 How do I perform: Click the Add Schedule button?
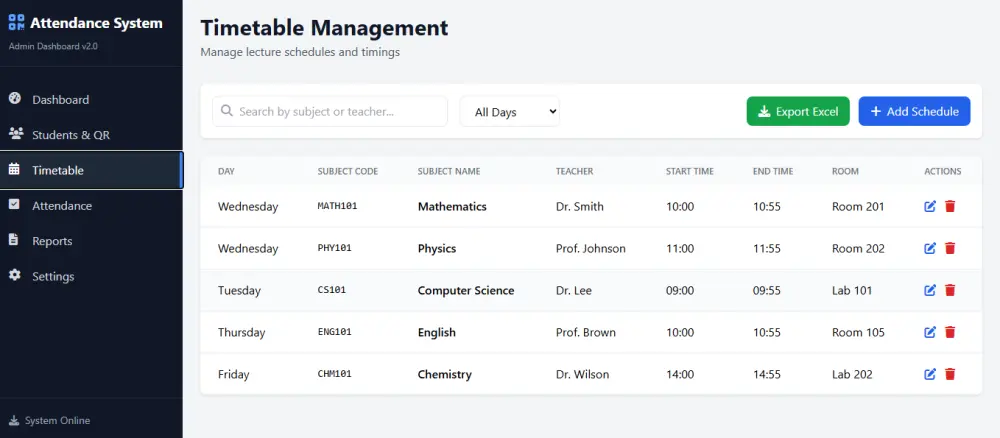tap(914, 112)
